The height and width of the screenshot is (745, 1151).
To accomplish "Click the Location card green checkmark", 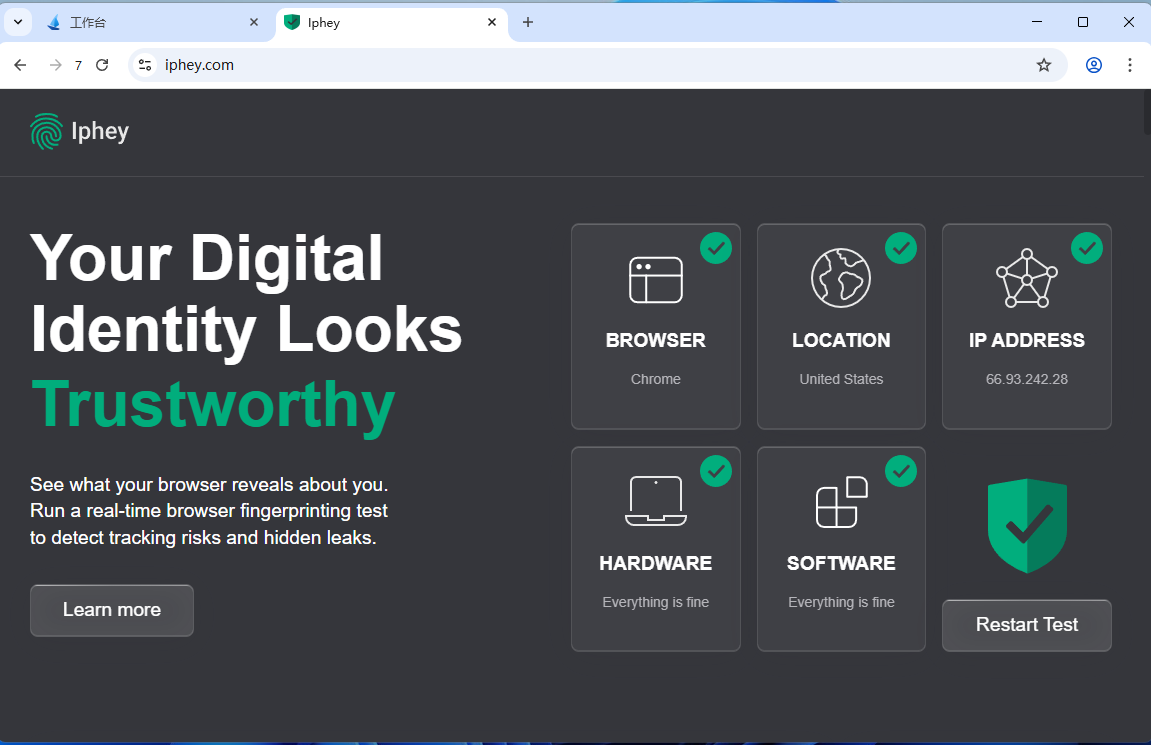I will (901, 248).
